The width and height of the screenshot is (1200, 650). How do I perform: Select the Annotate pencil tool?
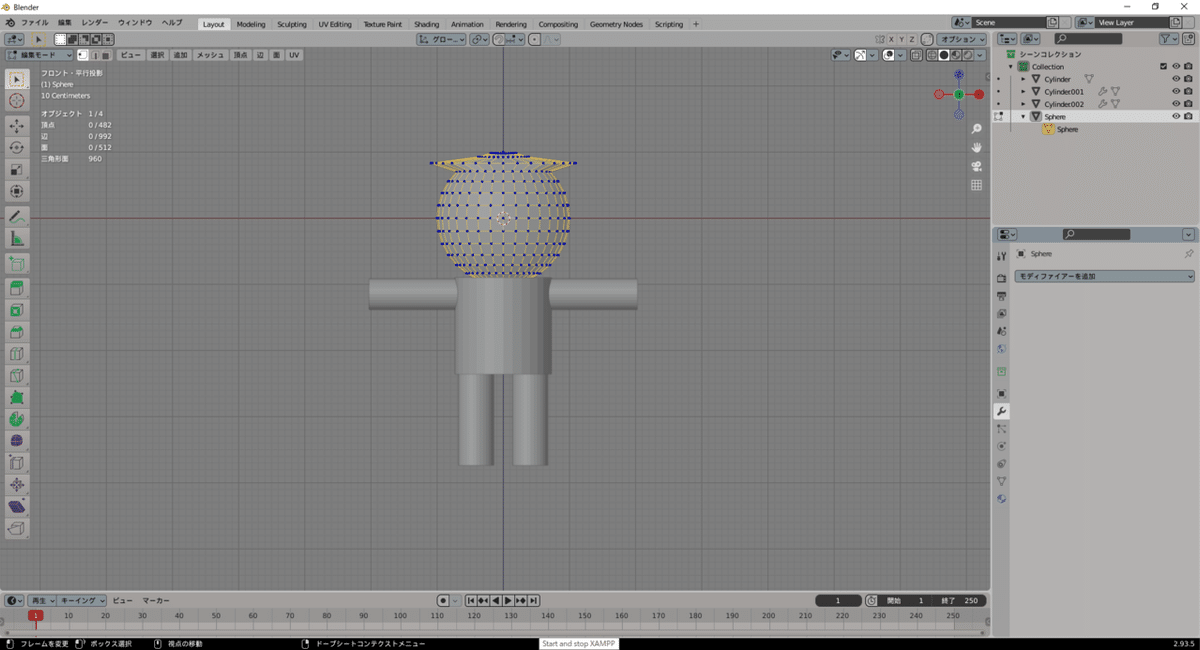pyautogui.click(x=17, y=216)
